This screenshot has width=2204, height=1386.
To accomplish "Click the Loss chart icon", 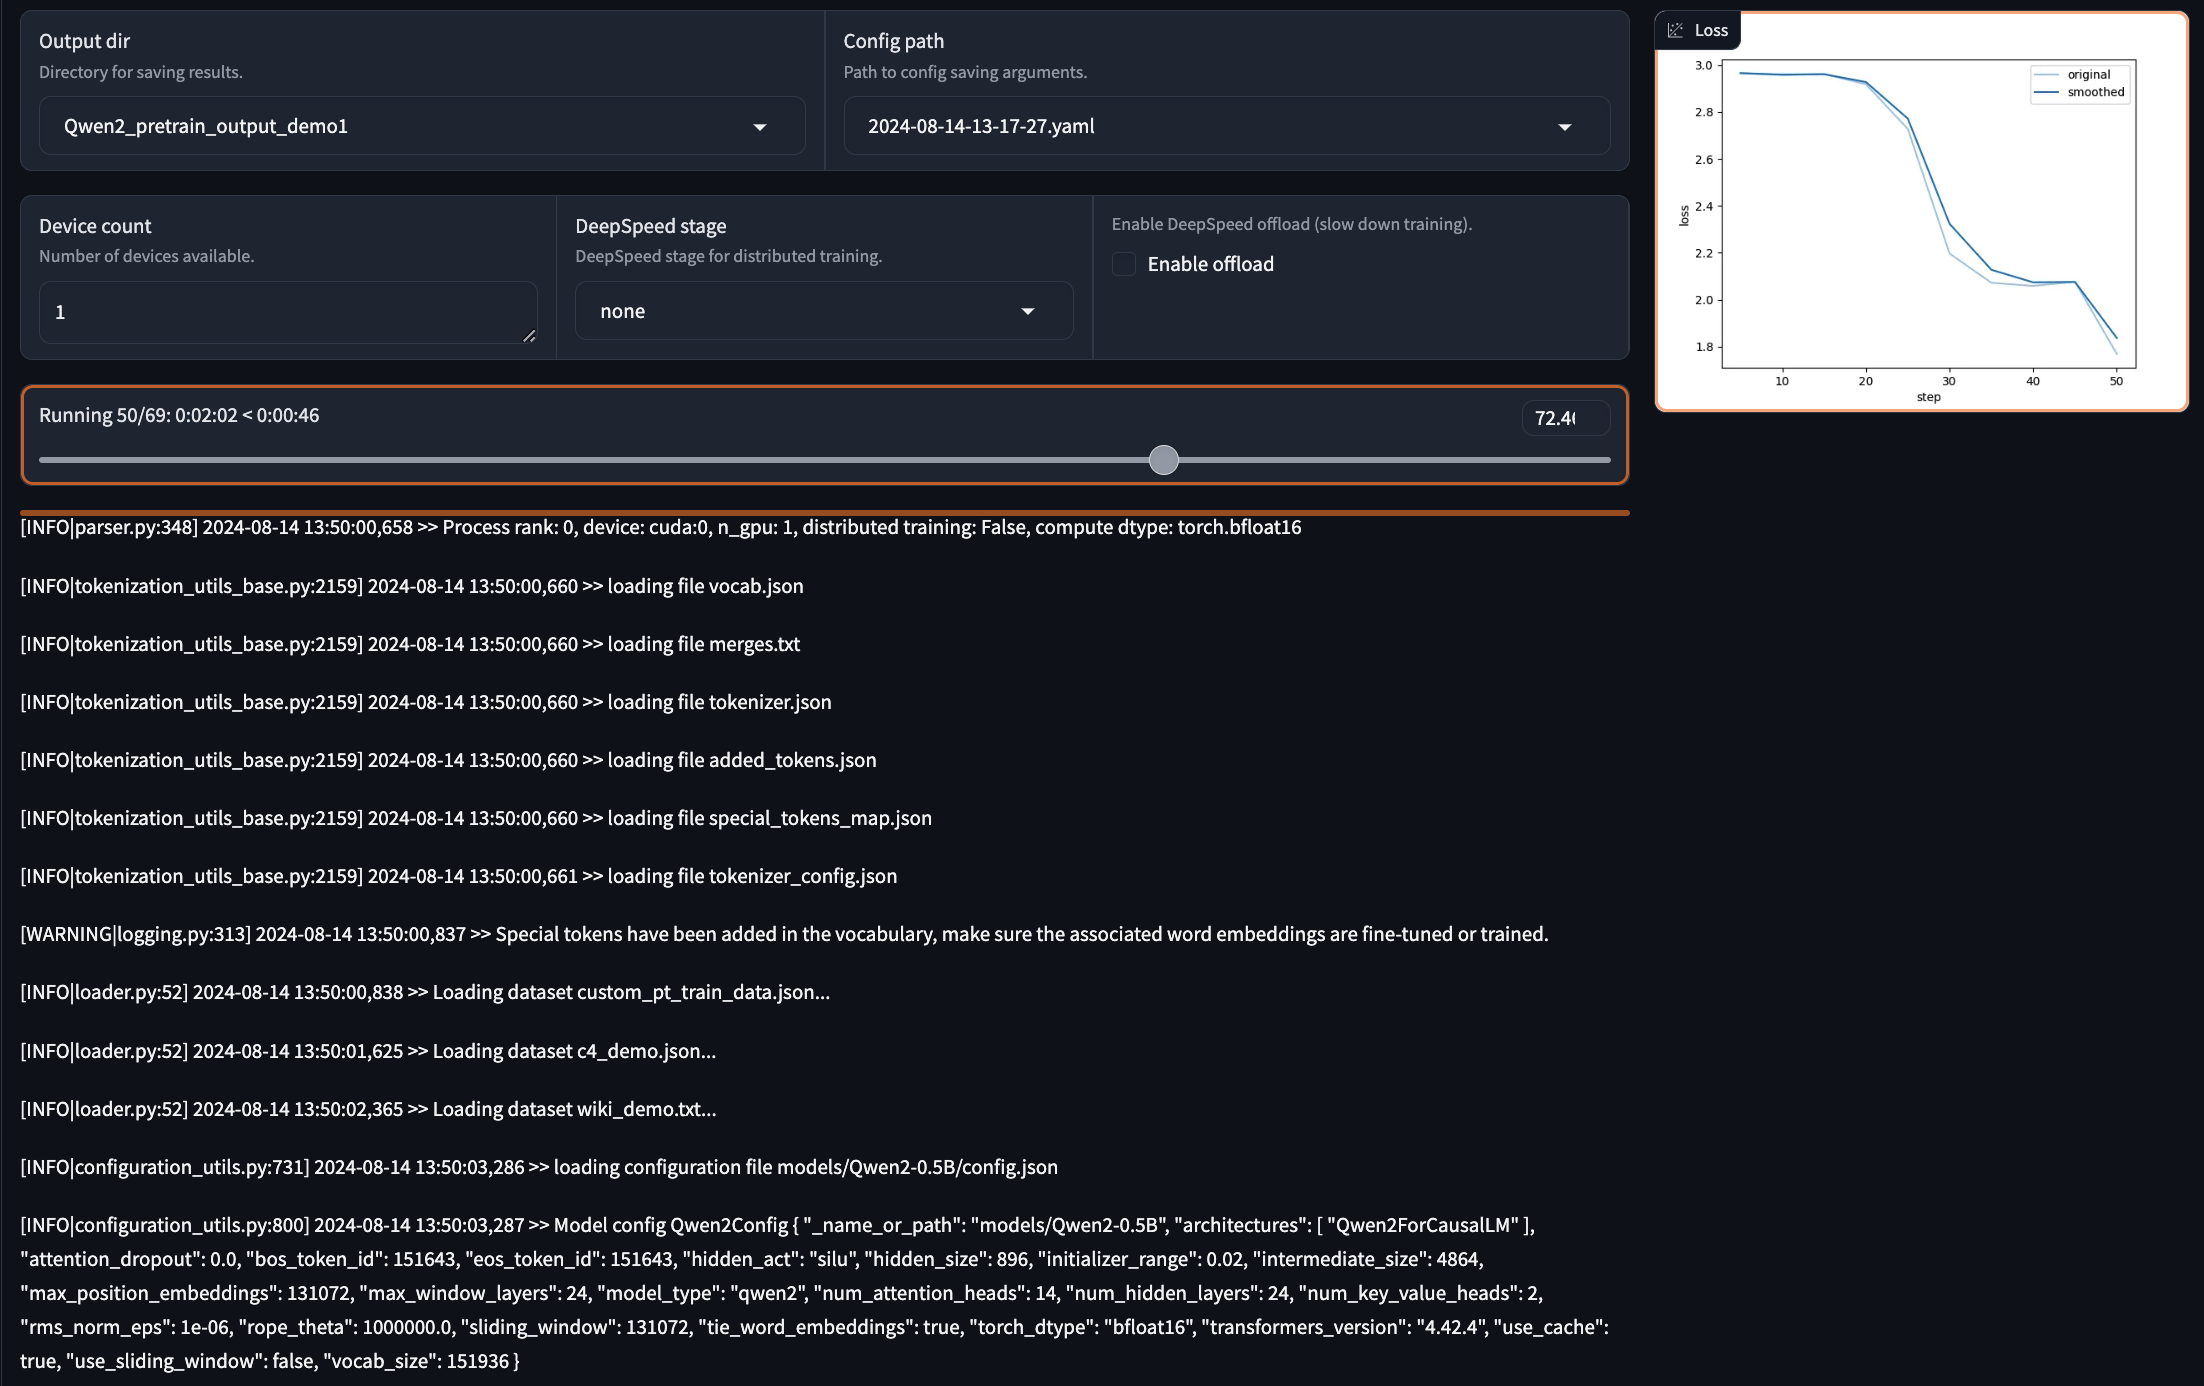I will 1675,30.
